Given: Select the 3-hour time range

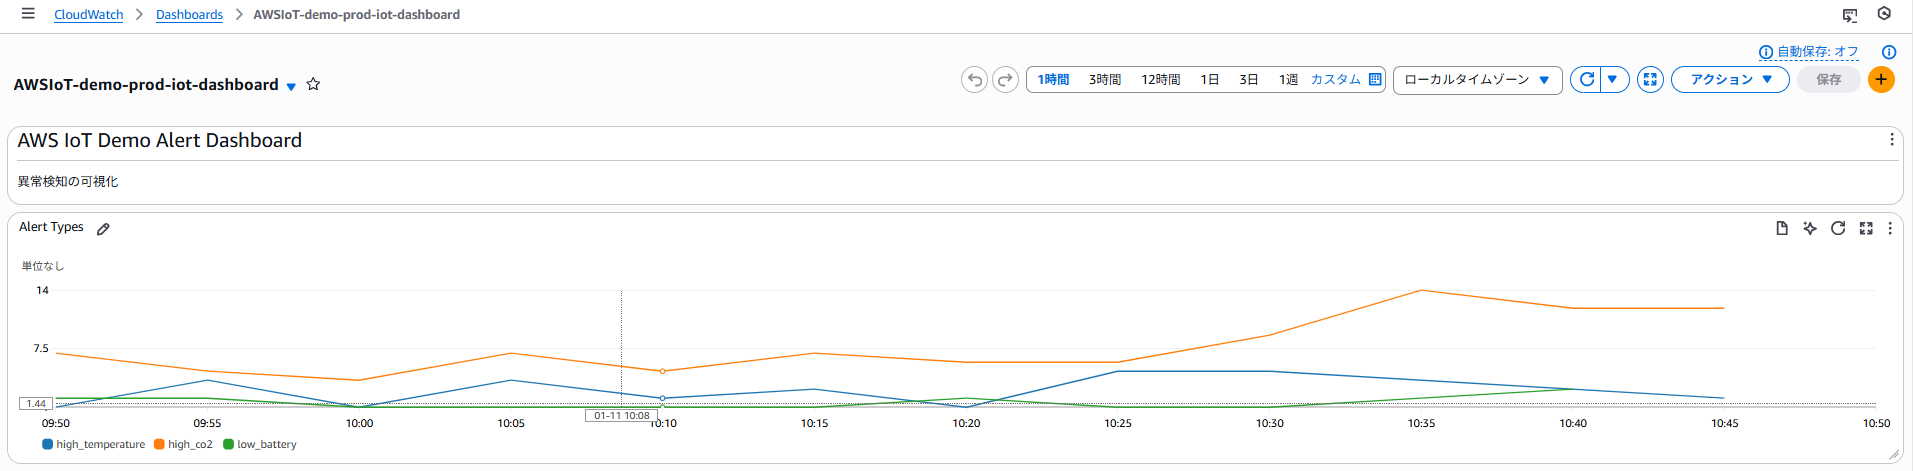Looking at the screenshot, I should (1104, 80).
